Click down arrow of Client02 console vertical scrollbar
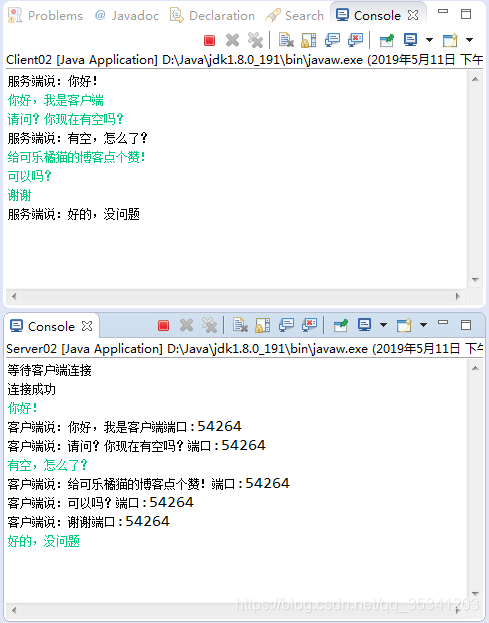This screenshot has width=489, height=623. [x=475, y=280]
